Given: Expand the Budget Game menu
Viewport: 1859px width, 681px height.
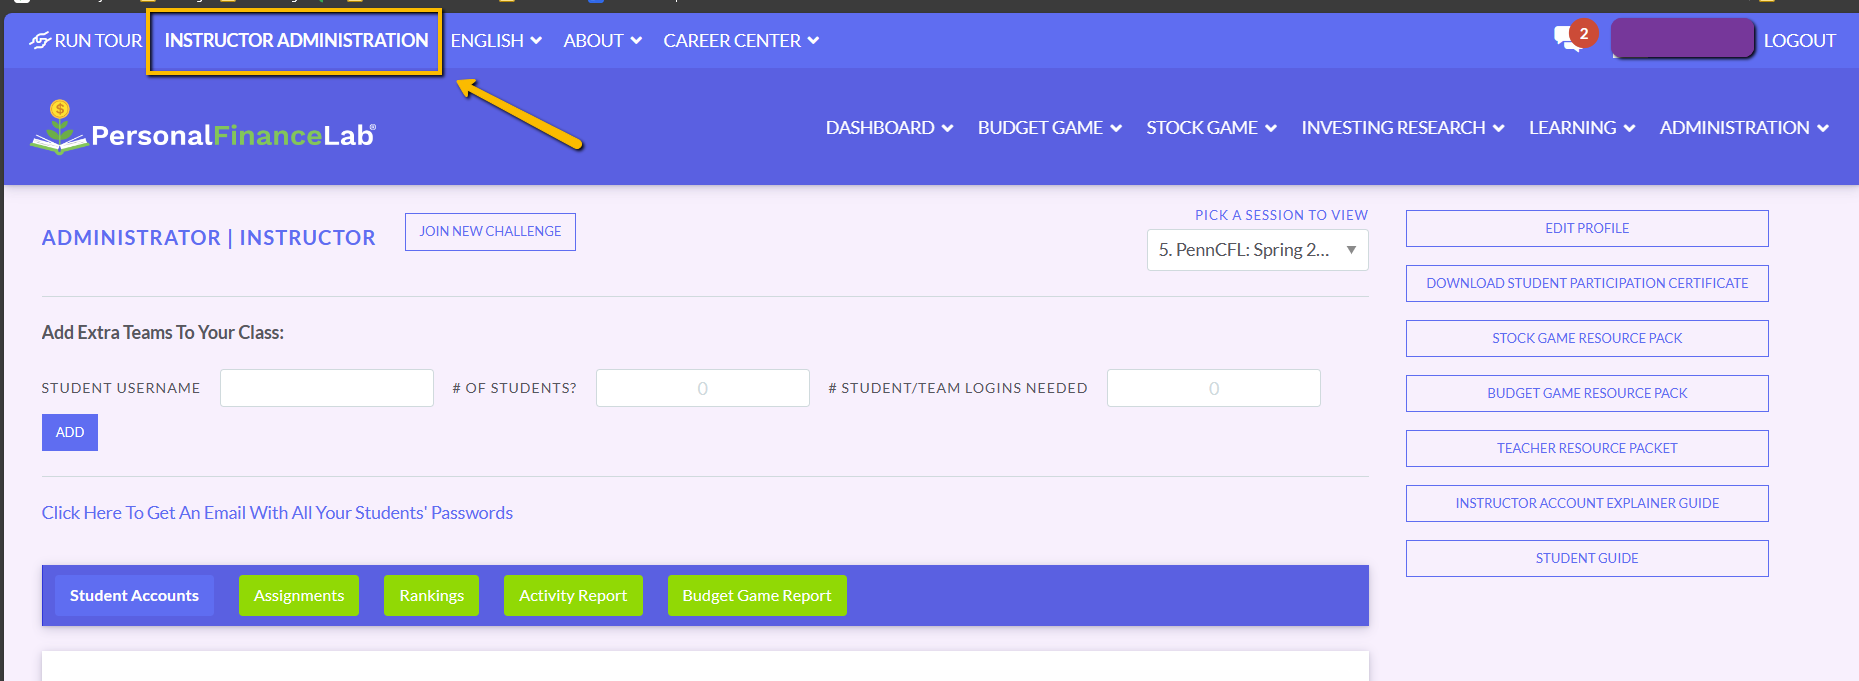Looking at the screenshot, I should [1050, 128].
